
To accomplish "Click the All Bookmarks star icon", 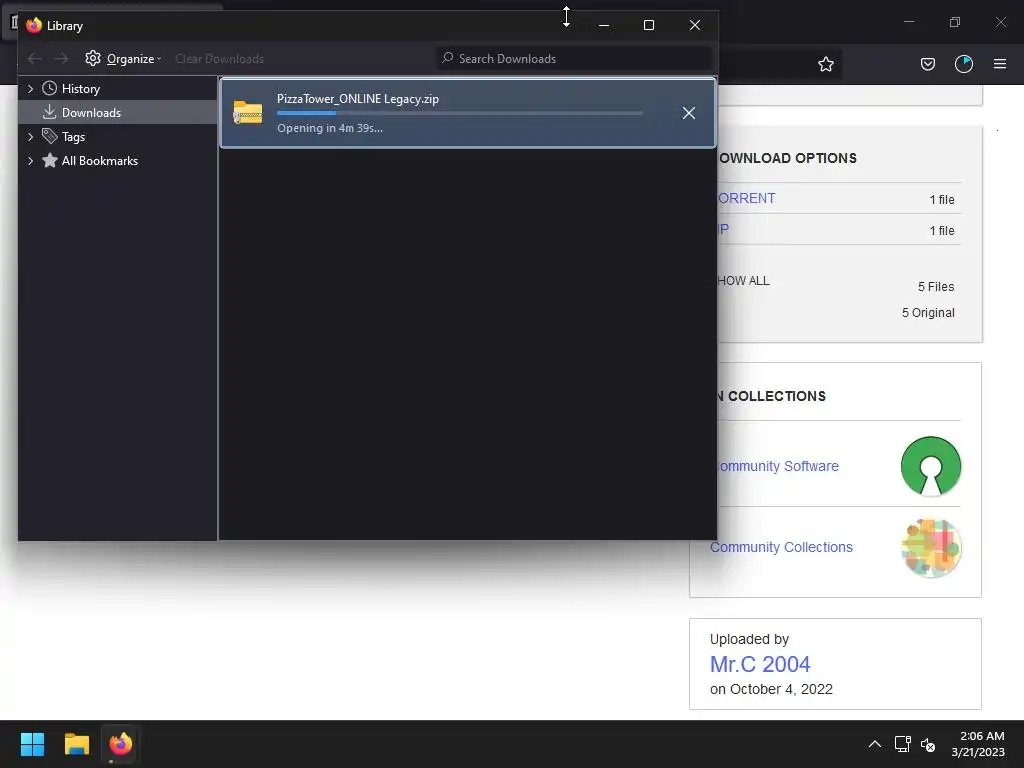I will point(50,160).
